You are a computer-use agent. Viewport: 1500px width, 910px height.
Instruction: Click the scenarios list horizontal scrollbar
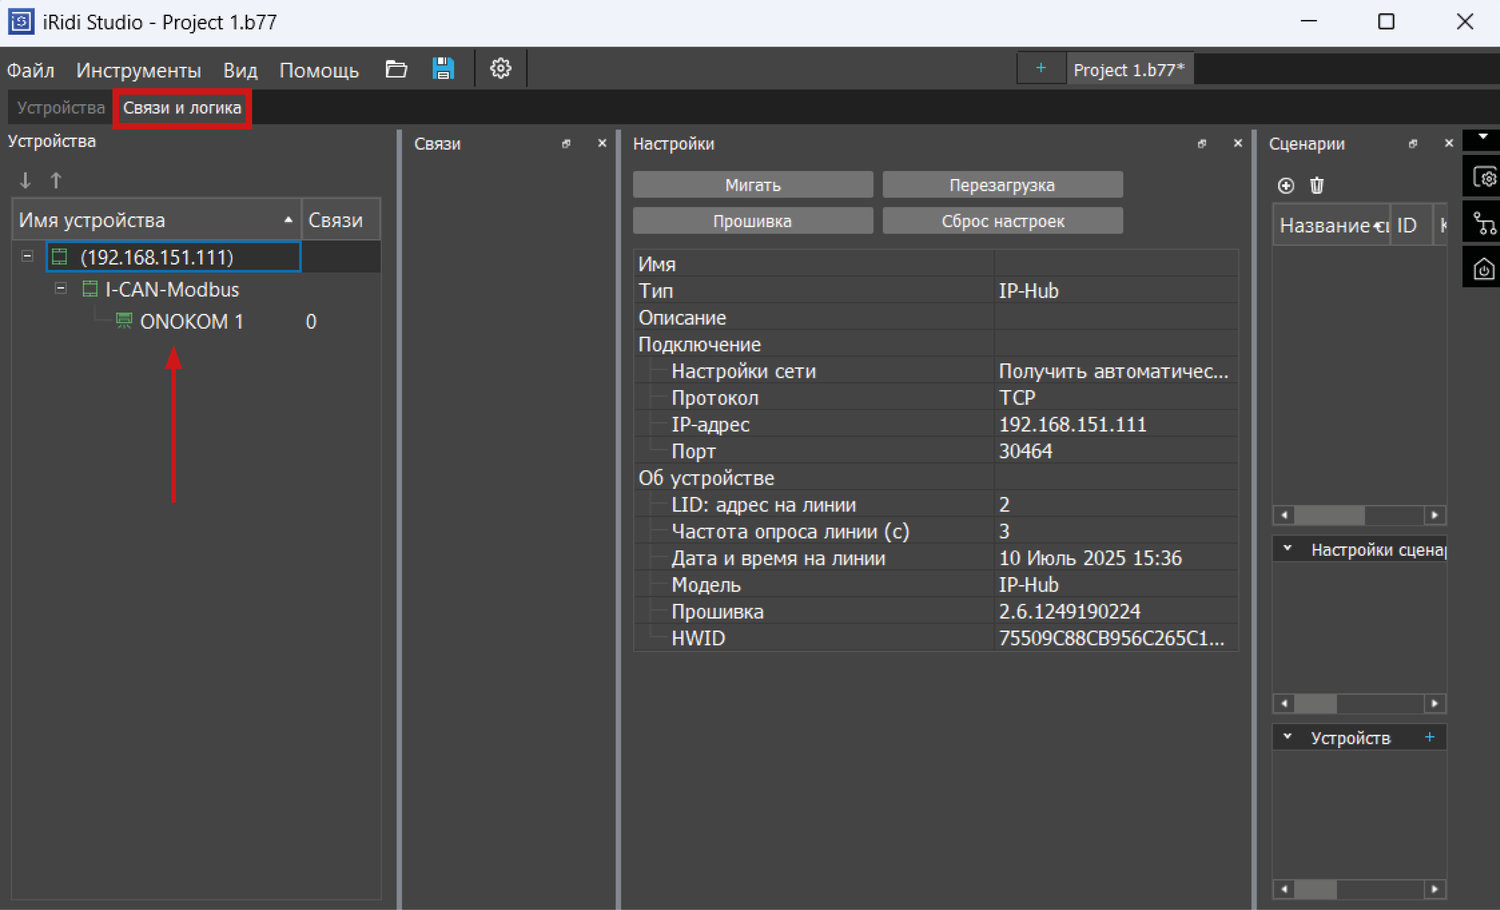1359,515
